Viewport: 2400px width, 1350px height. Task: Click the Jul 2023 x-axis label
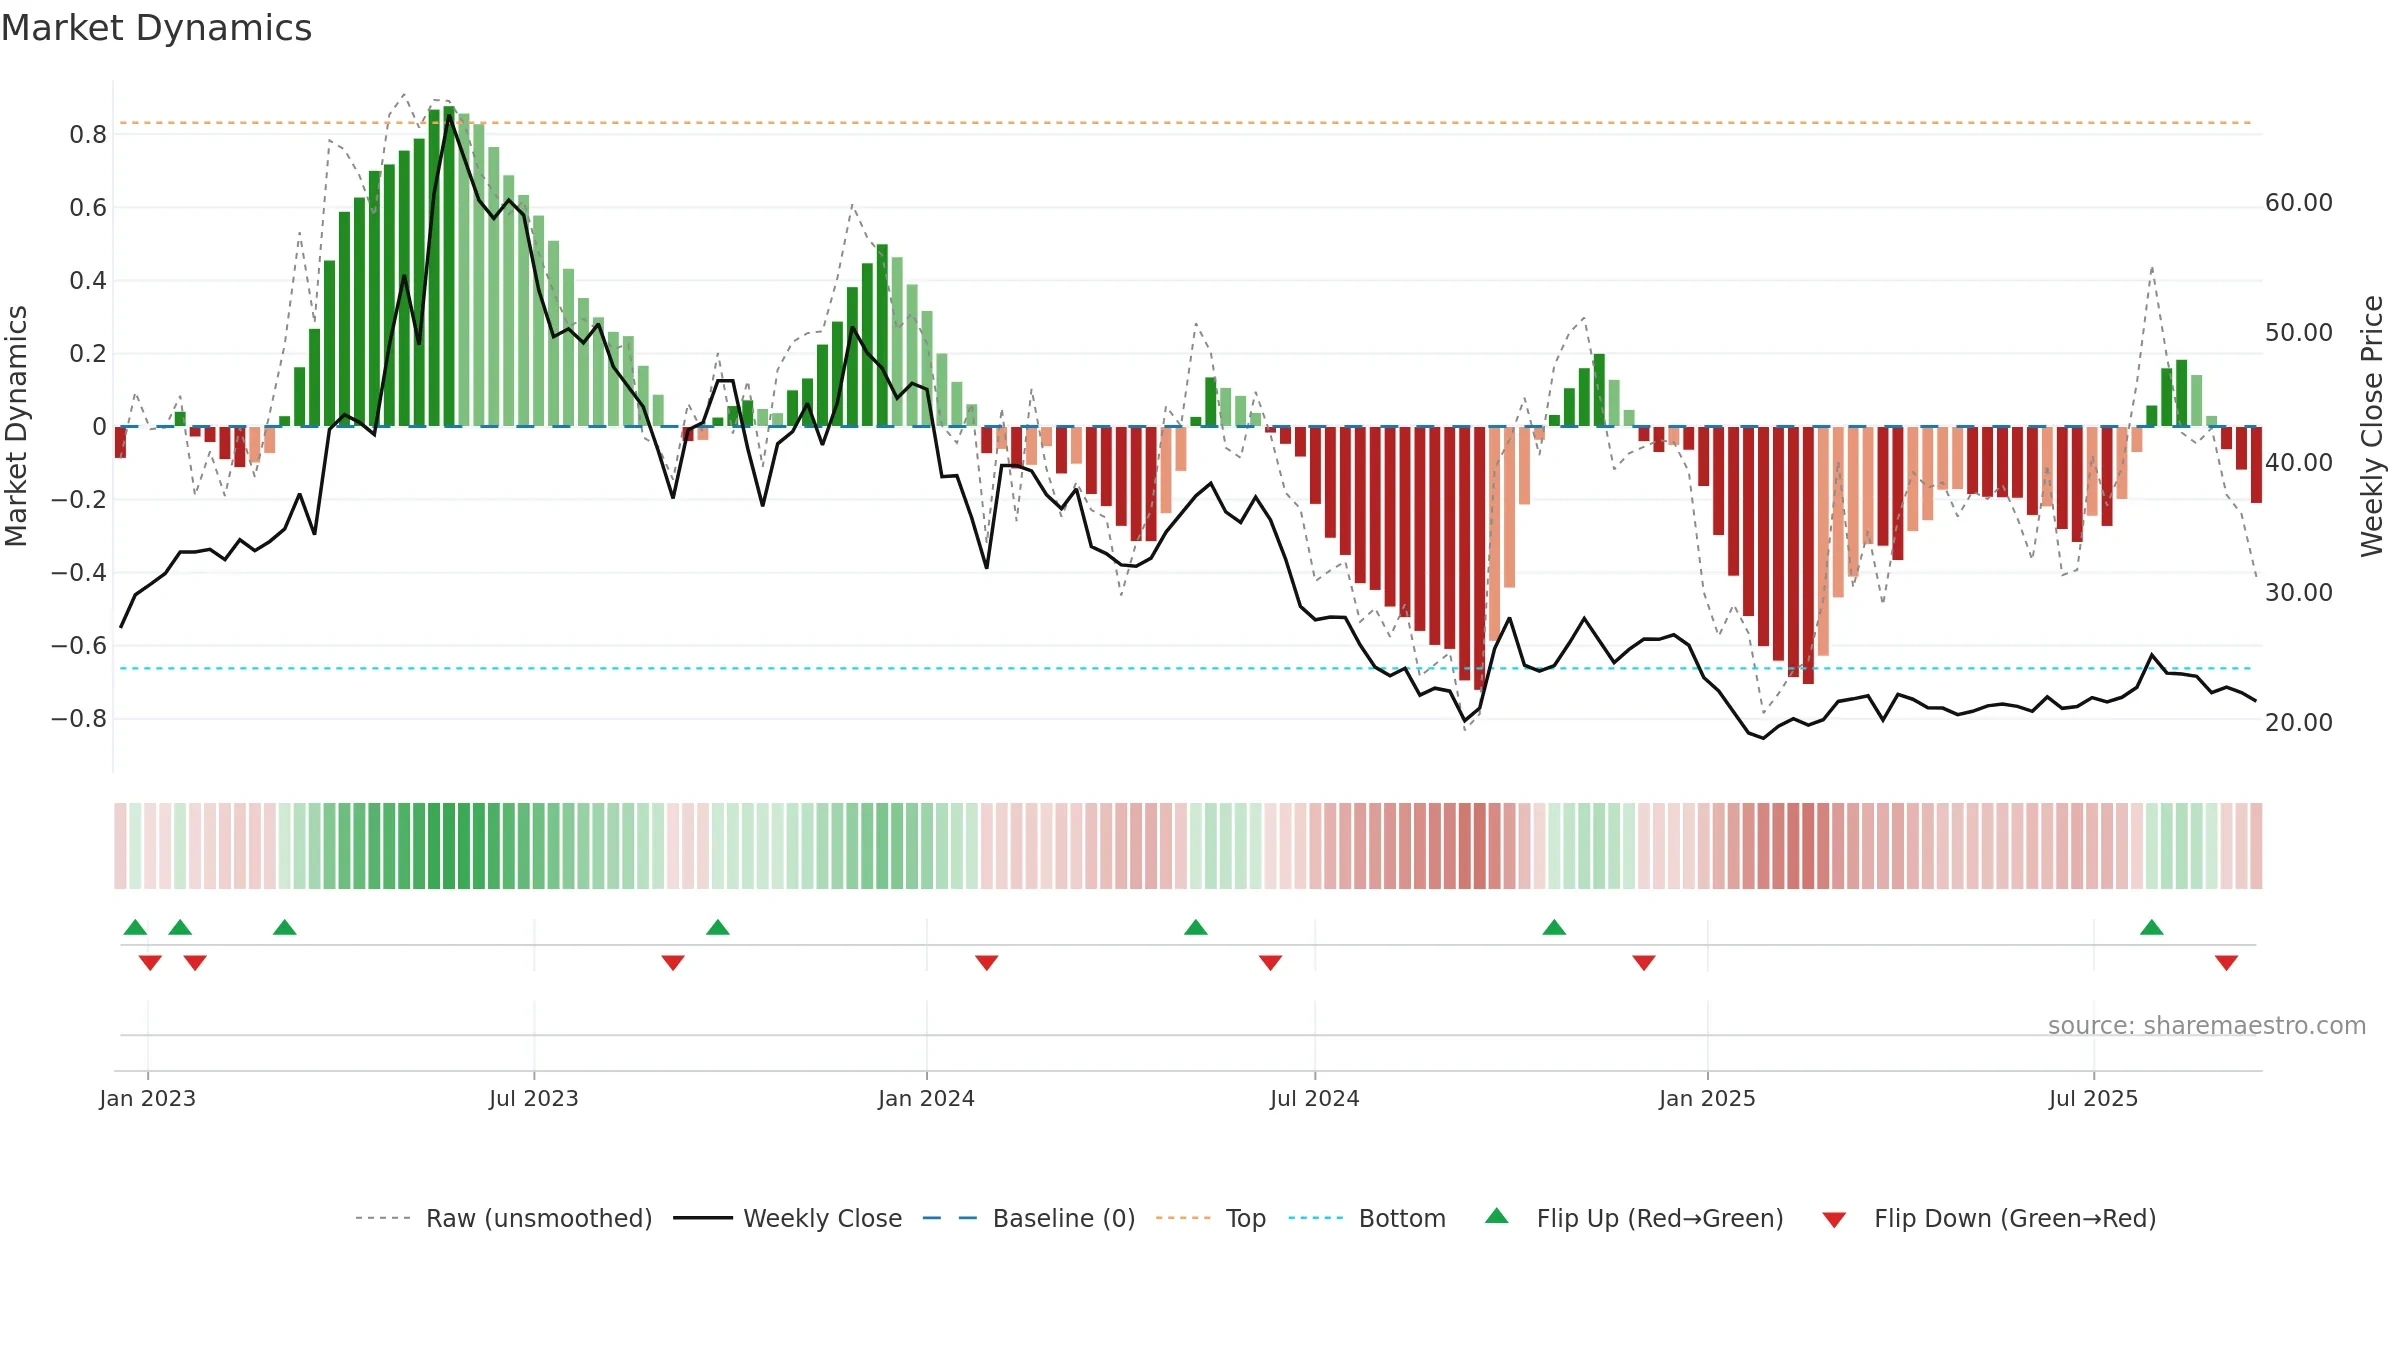pyautogui.click(x=534, y=1098)
